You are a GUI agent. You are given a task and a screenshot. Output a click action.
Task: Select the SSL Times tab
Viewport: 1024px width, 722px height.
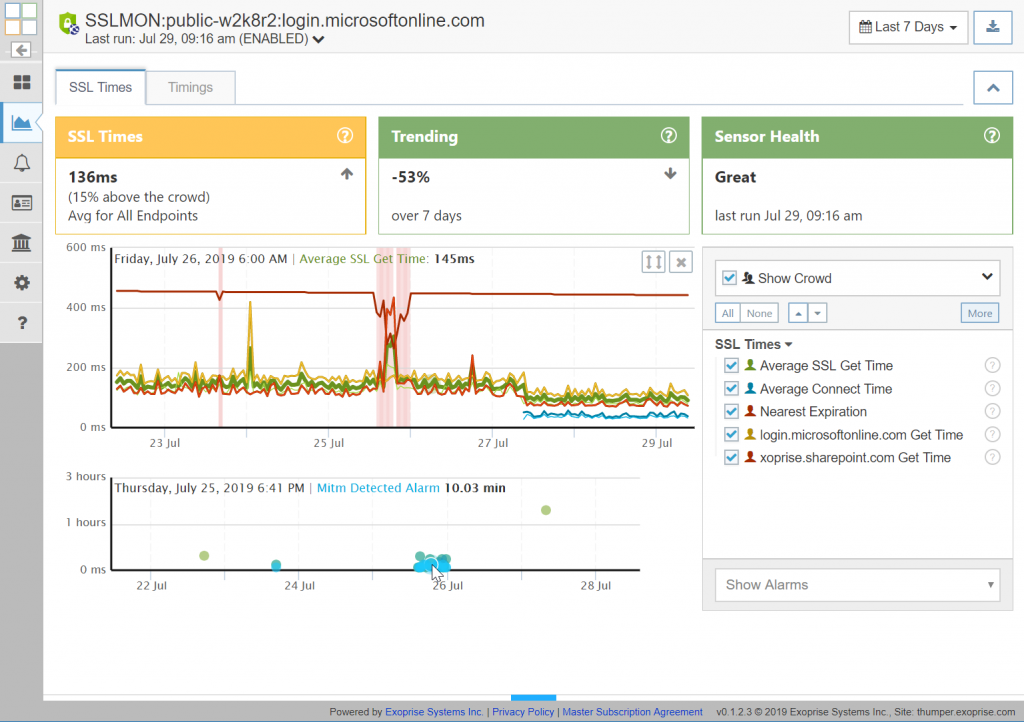100,86
